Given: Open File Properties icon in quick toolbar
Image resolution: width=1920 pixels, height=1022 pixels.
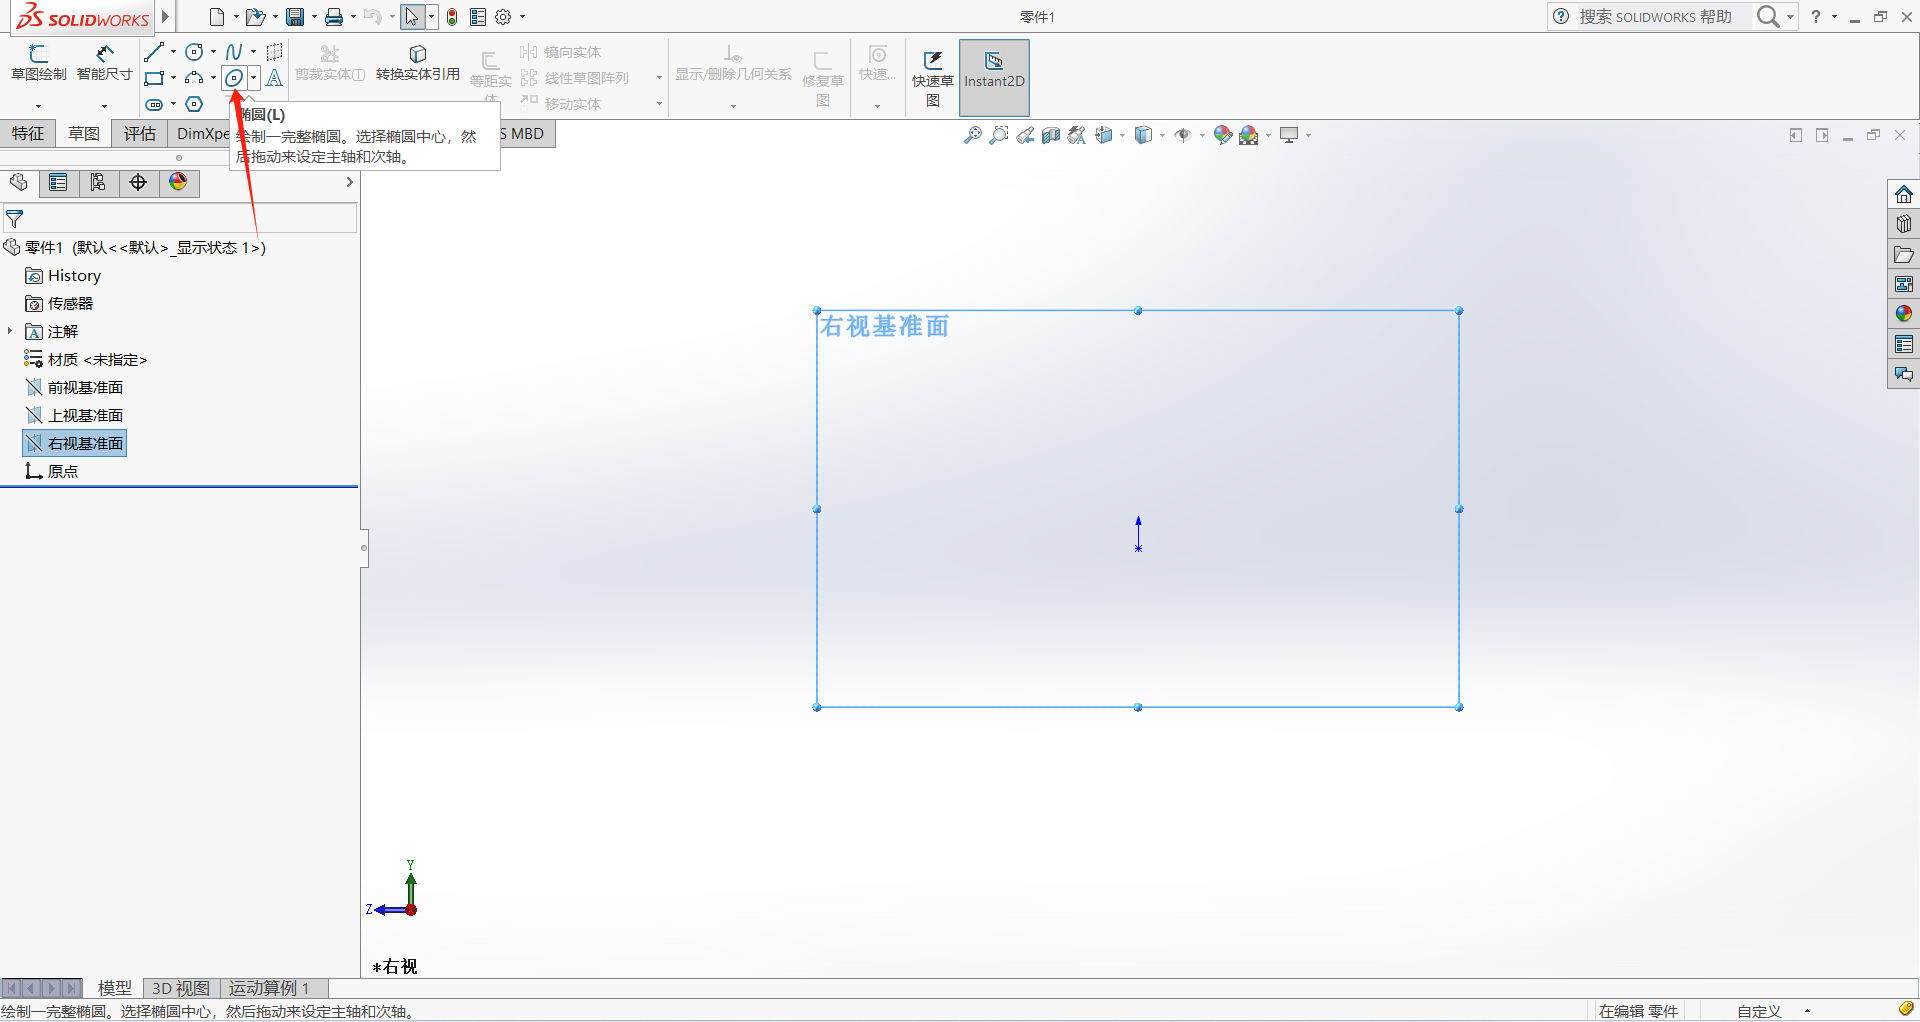Looking at the screenshot, I should (x=478, y=17).
